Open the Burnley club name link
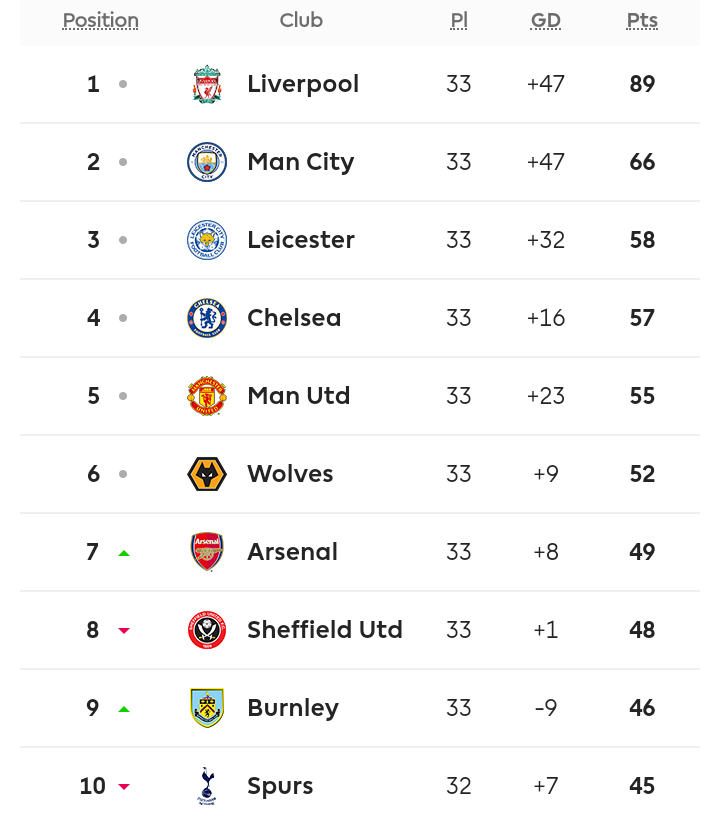720x813 pixels. [293, 708]
